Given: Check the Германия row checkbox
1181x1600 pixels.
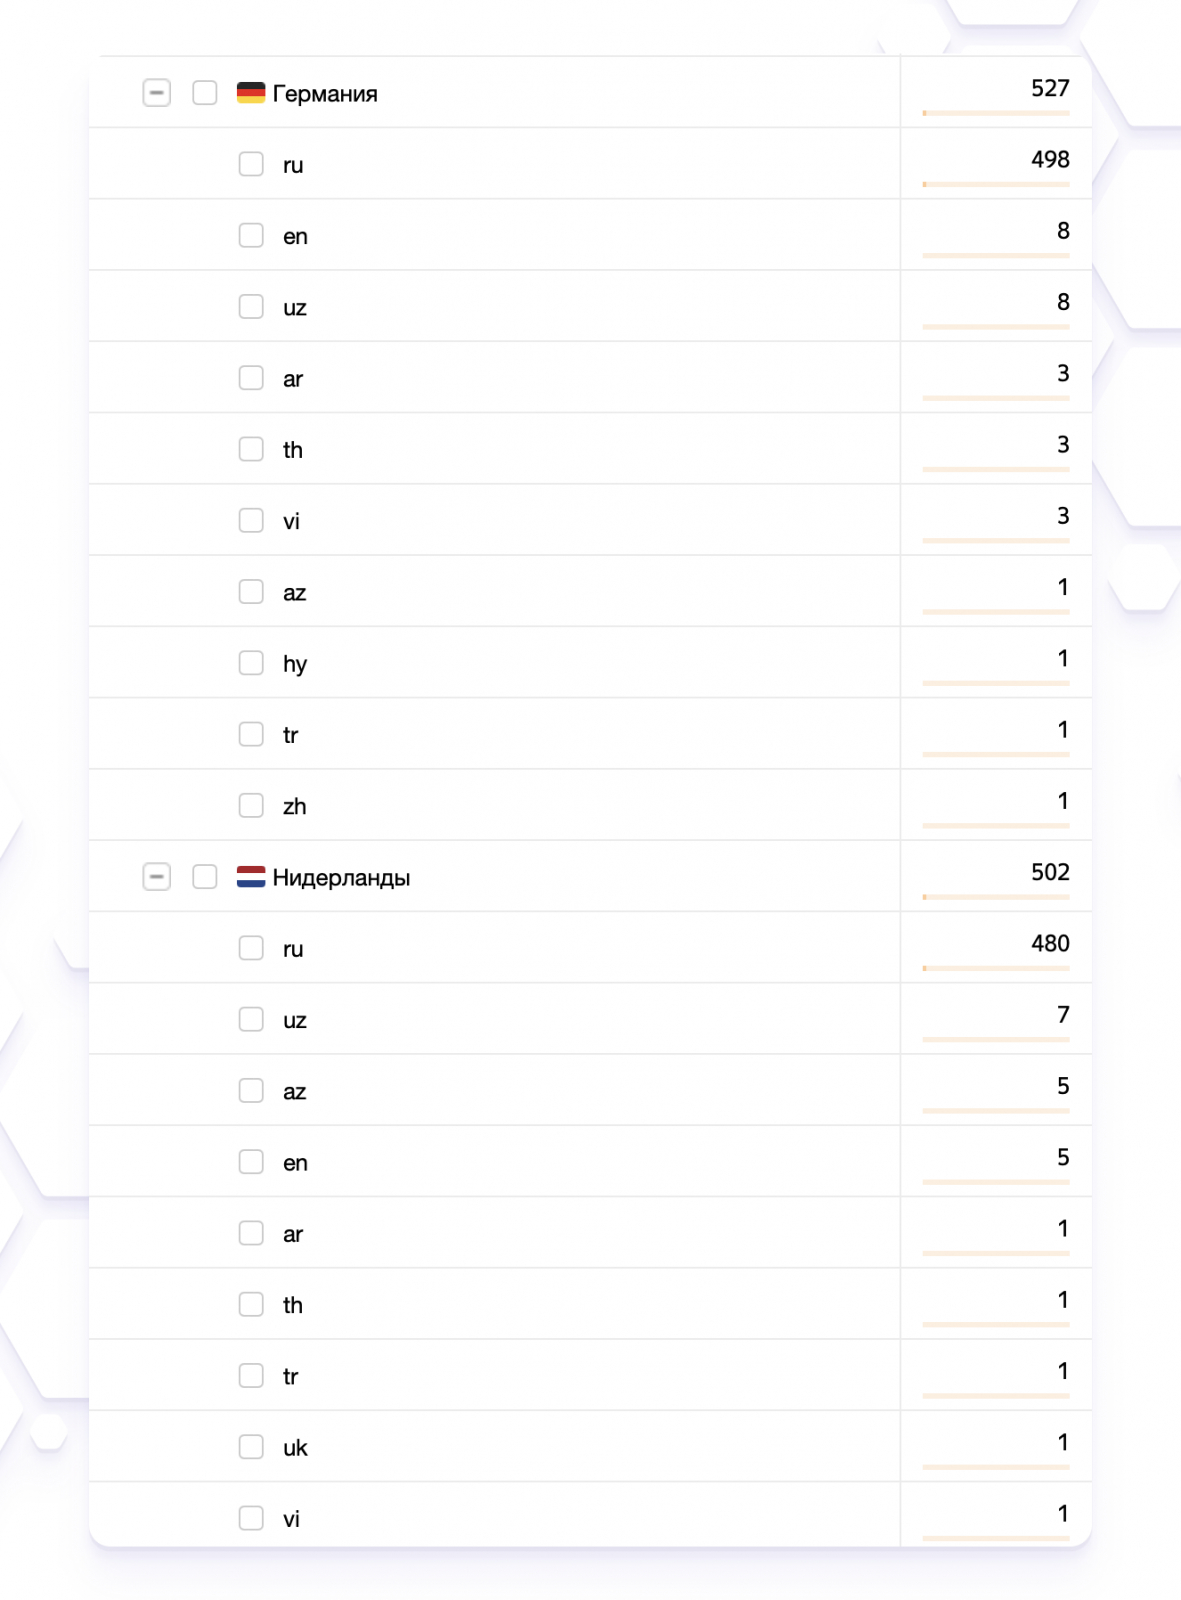Looking at the screenshot, I should tap(205, 93).
